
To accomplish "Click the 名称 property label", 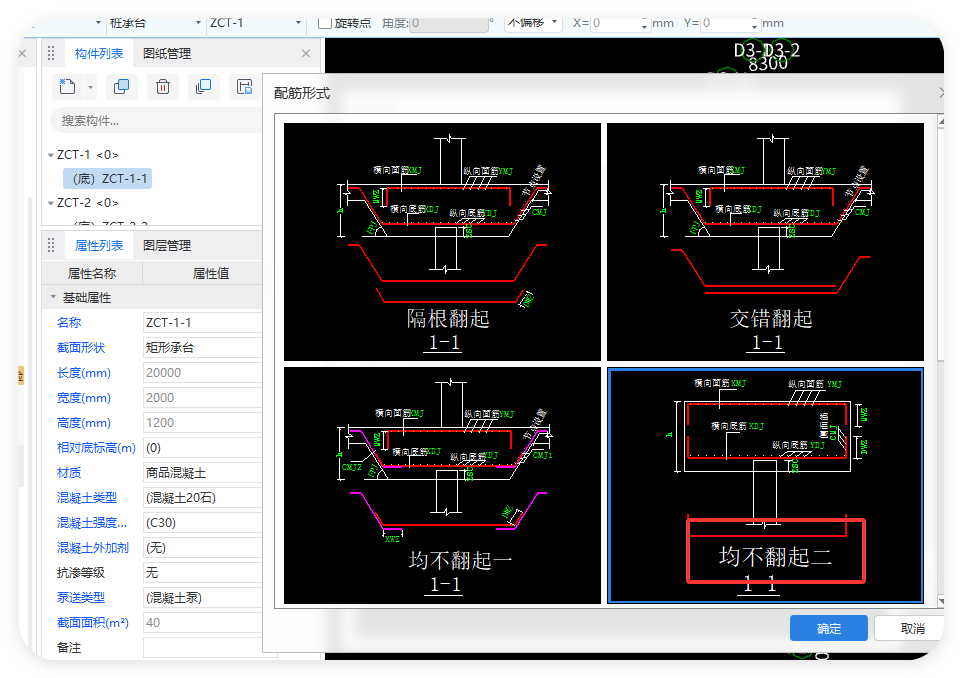I will click(x=69, y=323).
